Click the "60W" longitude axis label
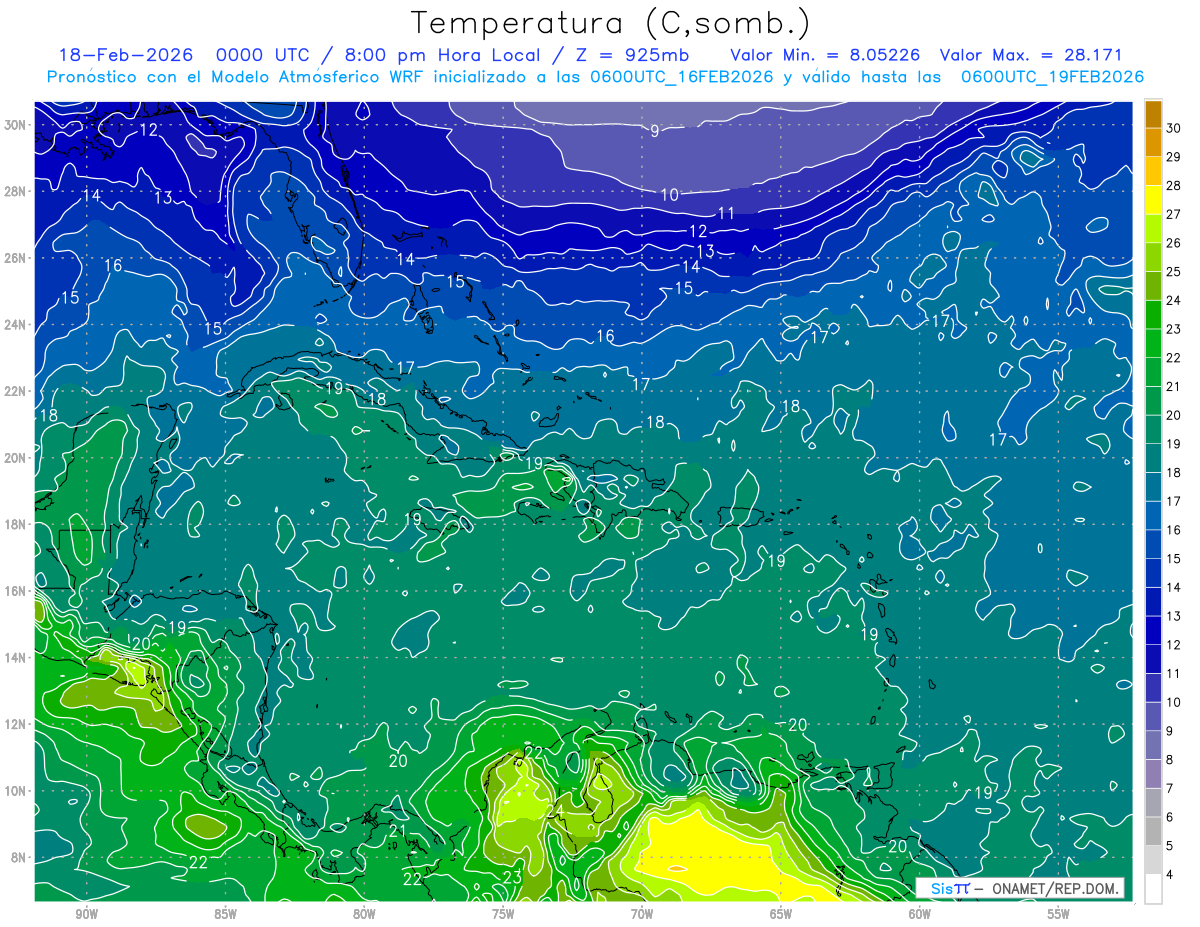 point(920,914)
